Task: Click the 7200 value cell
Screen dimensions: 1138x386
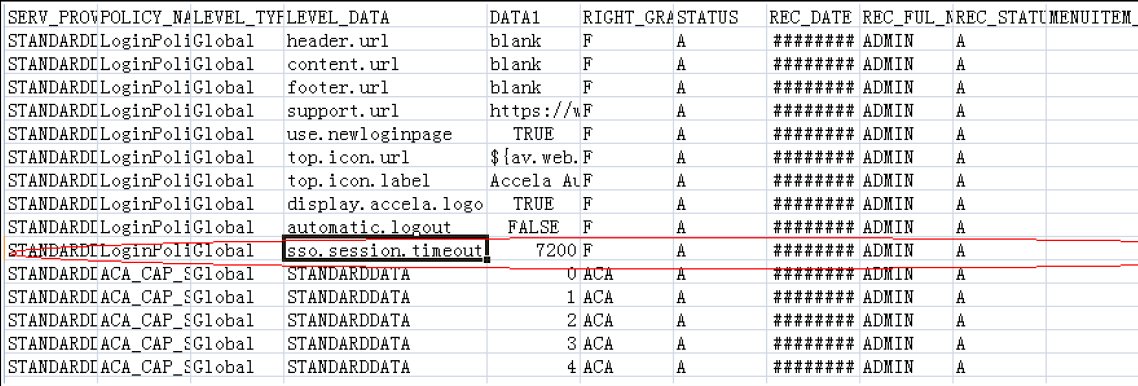Action: tap(533, 250)
